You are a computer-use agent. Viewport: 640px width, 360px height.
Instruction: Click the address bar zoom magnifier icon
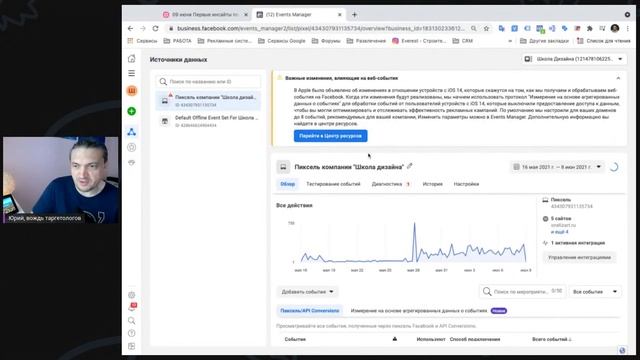point(473,29)
